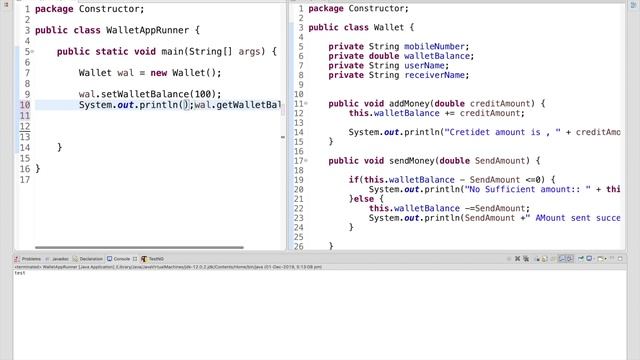This screenshot has height=360, width=640.
Task: Click 'main(String[] args)' signature text
Action: tap(213, 52)
